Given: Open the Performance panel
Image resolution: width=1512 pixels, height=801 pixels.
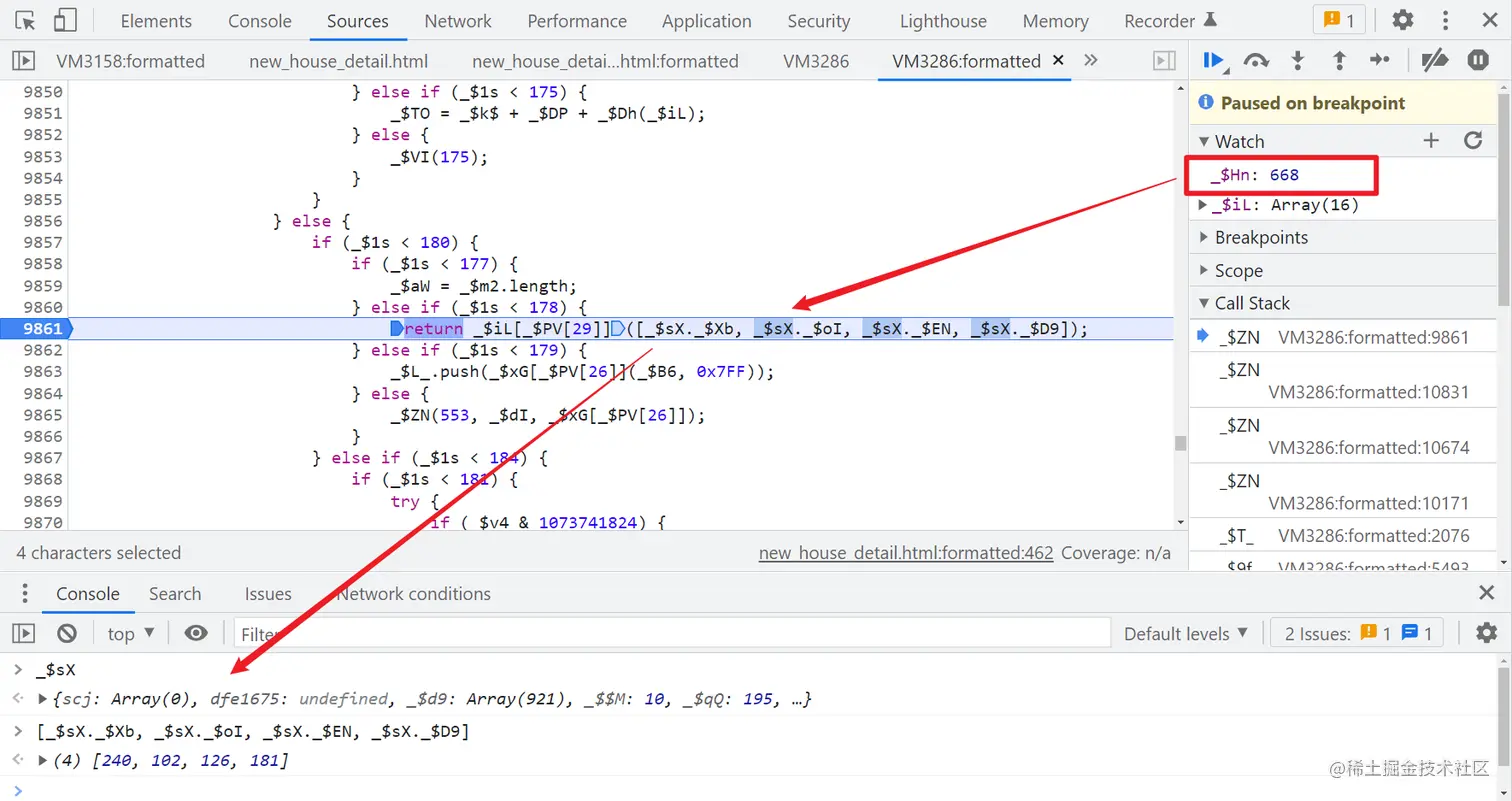Looking at the screenshot, I should point(577,21).
